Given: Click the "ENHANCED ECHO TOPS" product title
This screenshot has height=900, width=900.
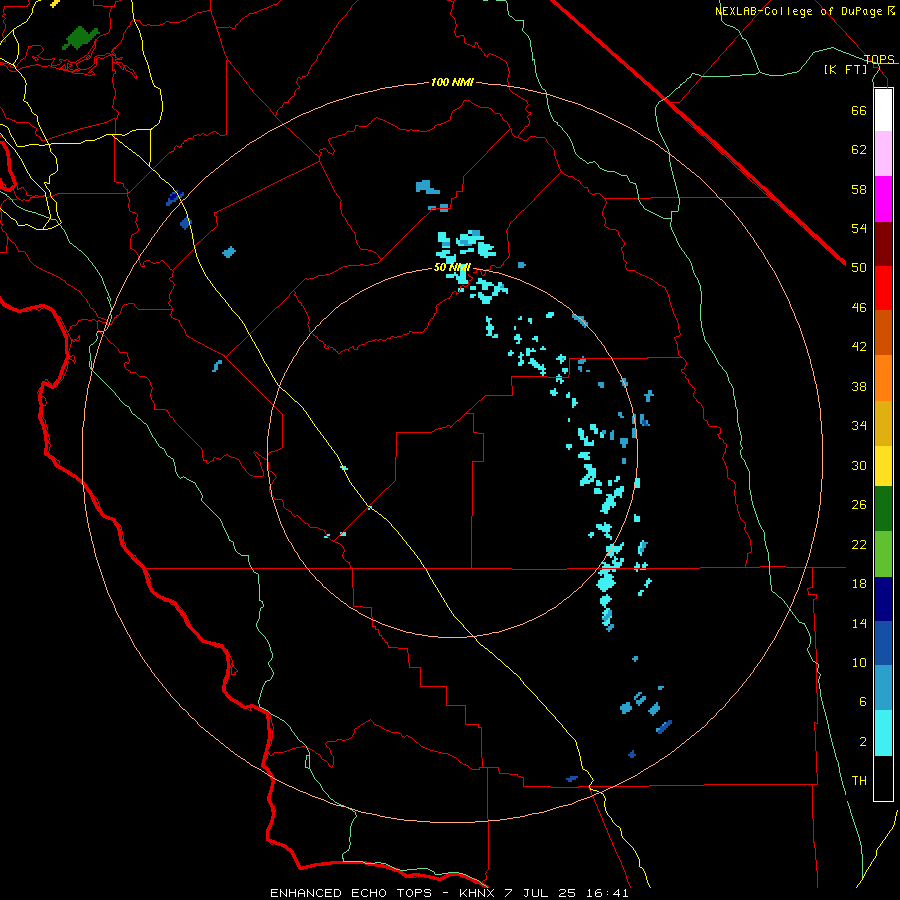Looking at the screenshot, I should click(351, 893).
